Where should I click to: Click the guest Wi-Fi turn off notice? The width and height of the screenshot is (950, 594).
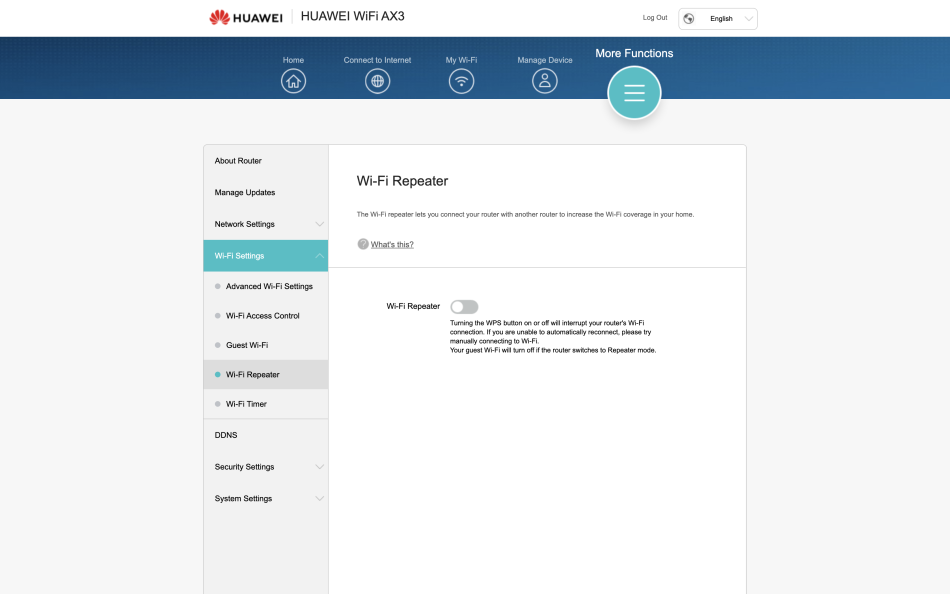(553, 350)
